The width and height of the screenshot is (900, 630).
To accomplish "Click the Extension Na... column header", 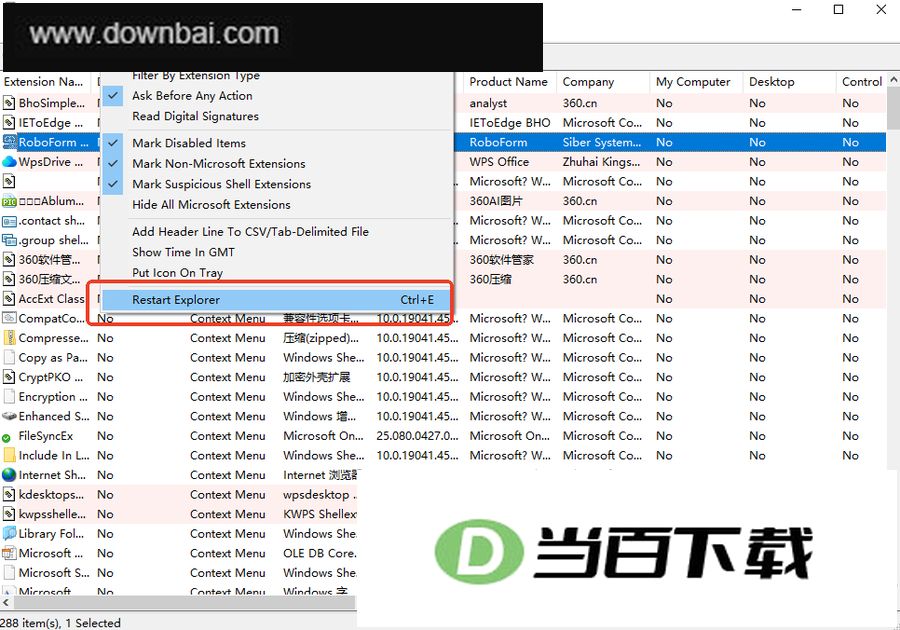I will pos(45,82).
